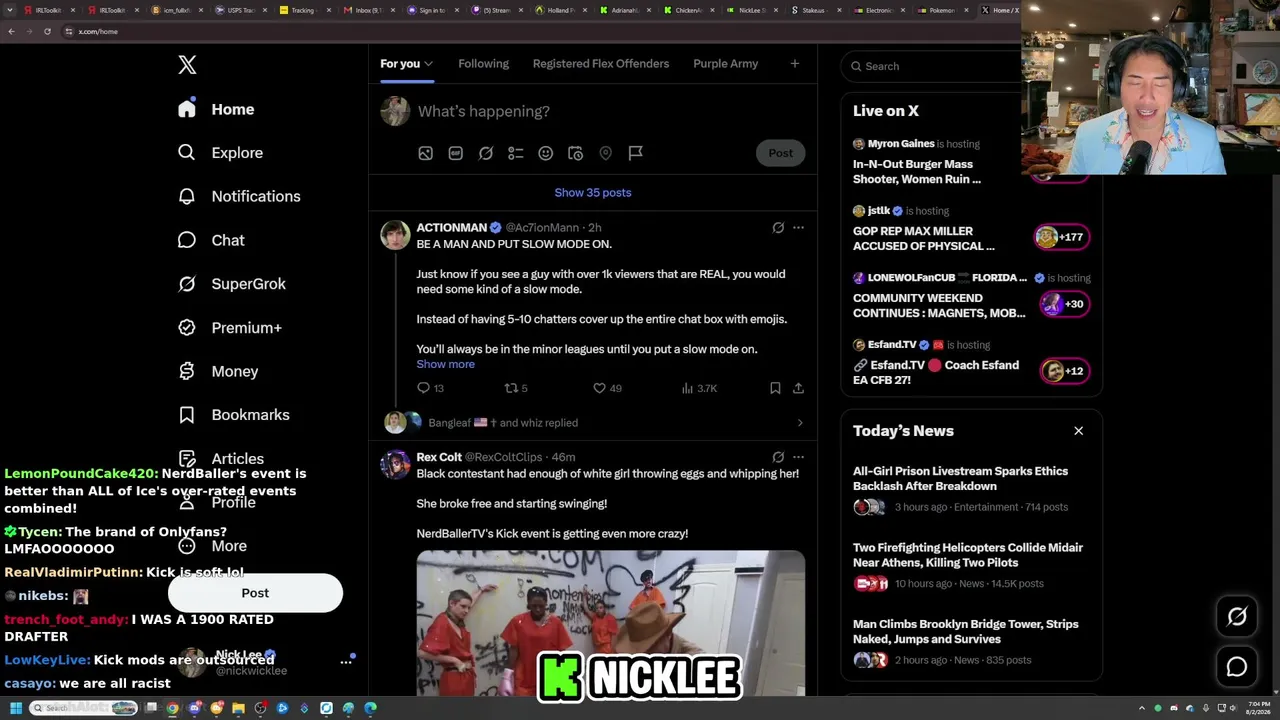Switch to the Purple Army tab
Screen dimensions: 1280x720
click(x=726, y=64)
